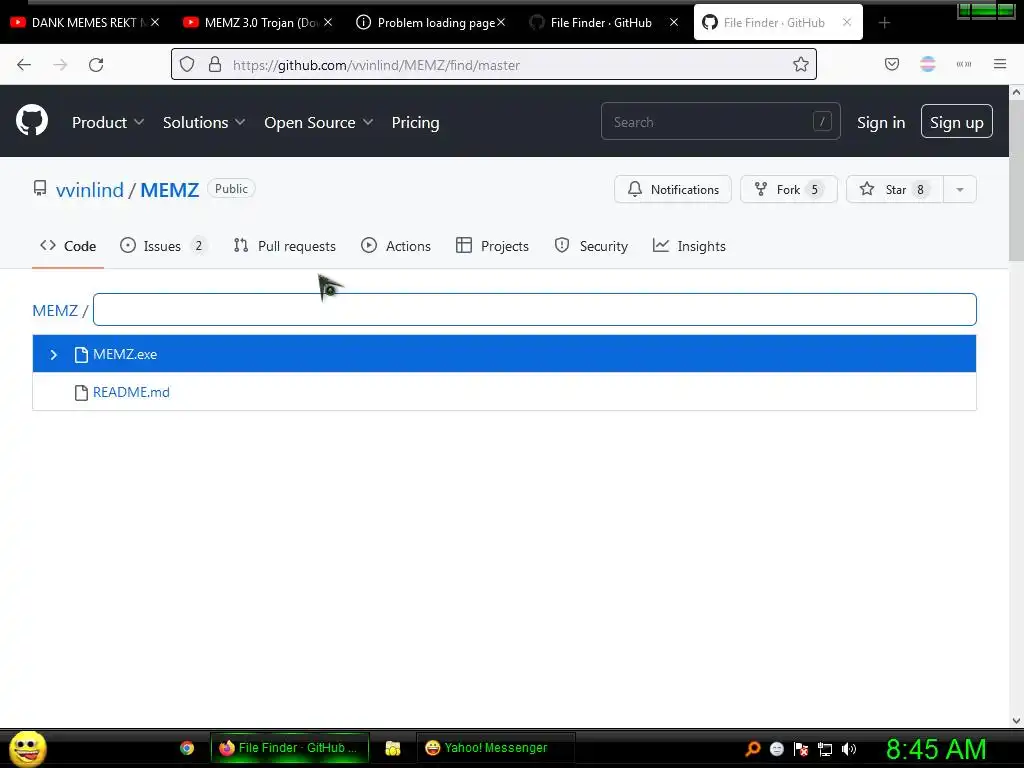Click the padlock site info icon

[x=215, y=64]
